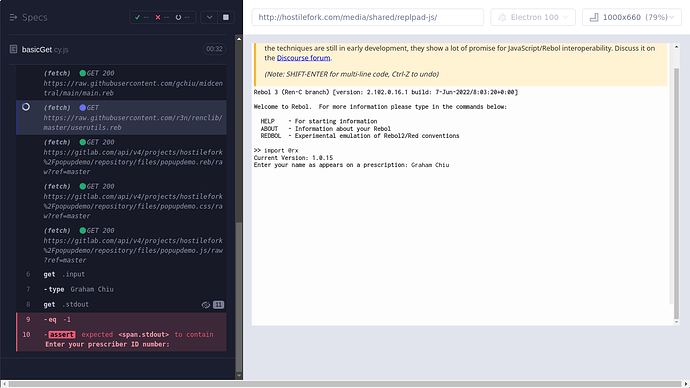Click the failed assert command 10
Viewport: 690px width, 388px height.
[121, 339]
